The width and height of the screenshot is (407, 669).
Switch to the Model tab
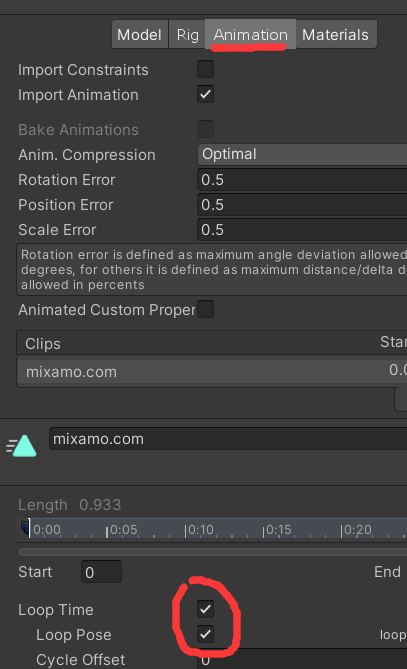click(x=140, y=35)
